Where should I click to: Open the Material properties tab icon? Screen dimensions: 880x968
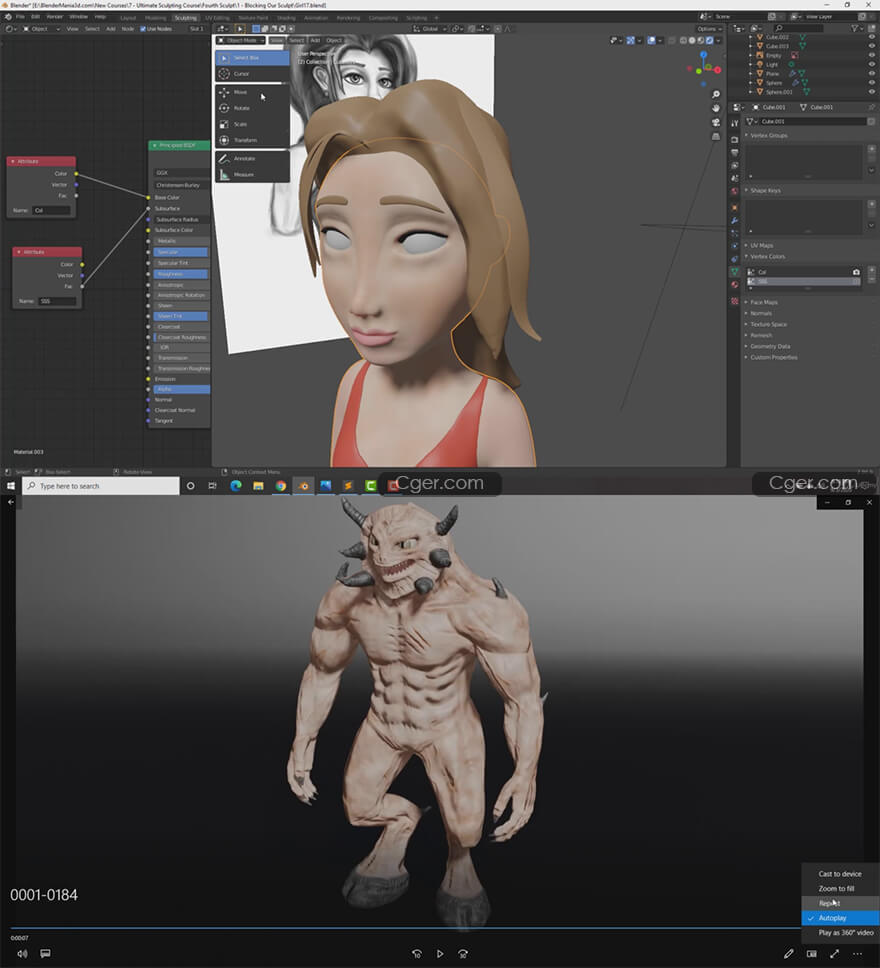734,285
